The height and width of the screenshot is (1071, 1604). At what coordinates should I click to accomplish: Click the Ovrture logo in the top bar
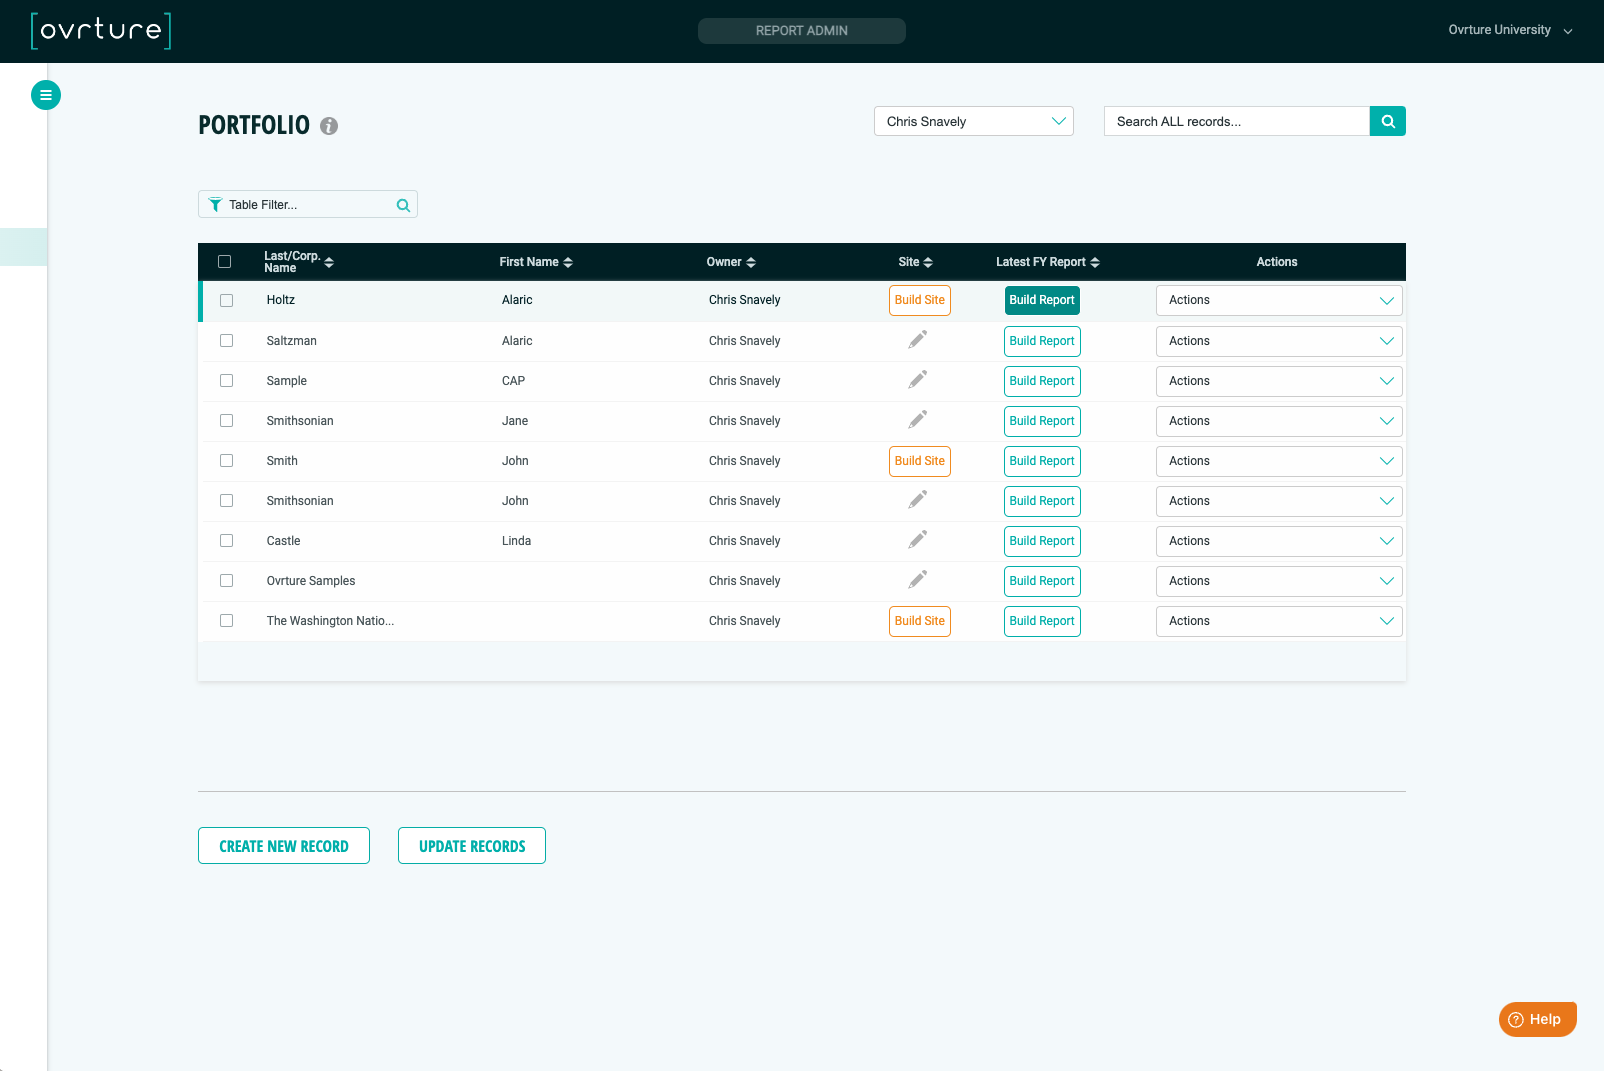click(x=100, y=31)
